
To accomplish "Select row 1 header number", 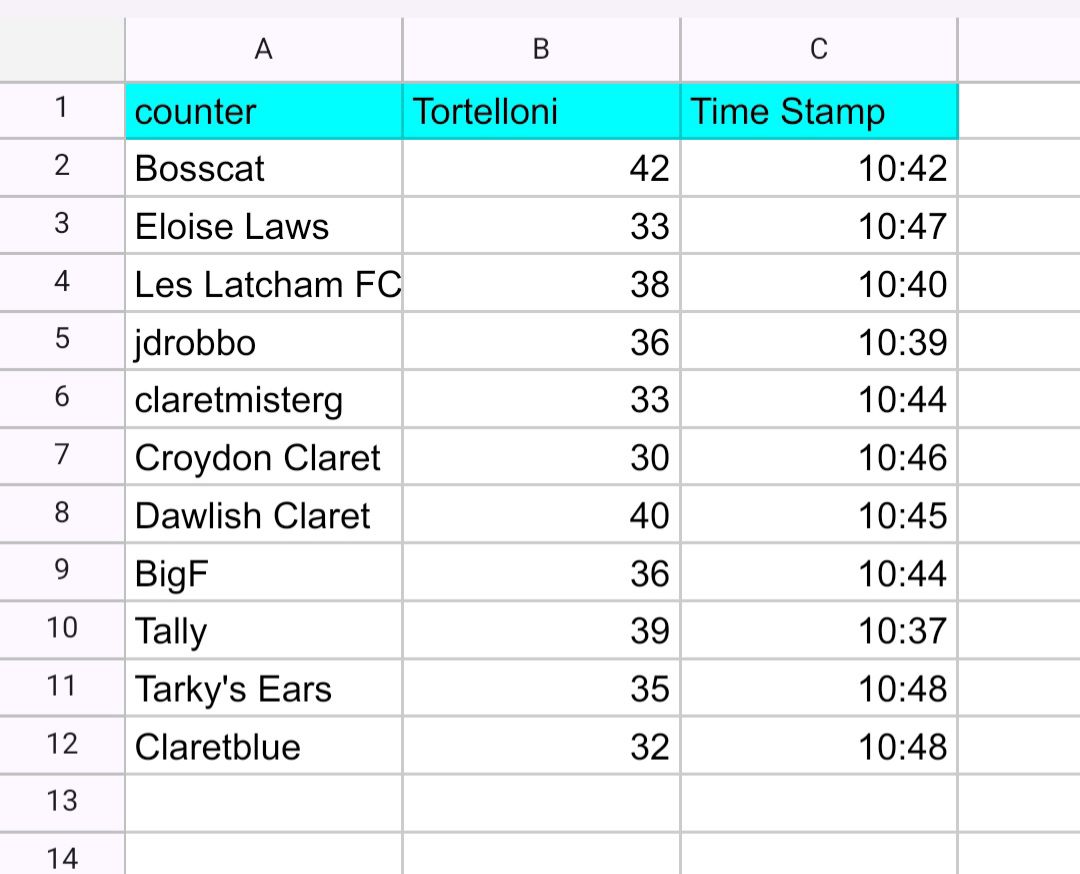I will pos(62,108).
